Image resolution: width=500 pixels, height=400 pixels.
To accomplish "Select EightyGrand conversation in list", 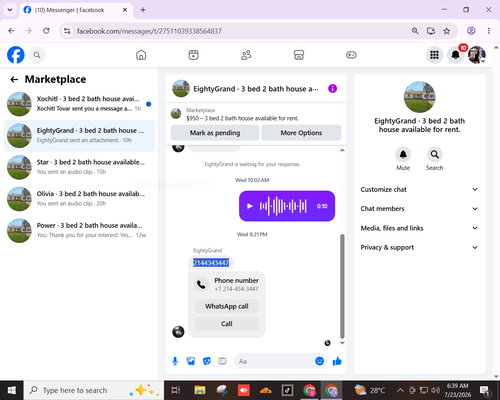I will (x=79, y=135).
